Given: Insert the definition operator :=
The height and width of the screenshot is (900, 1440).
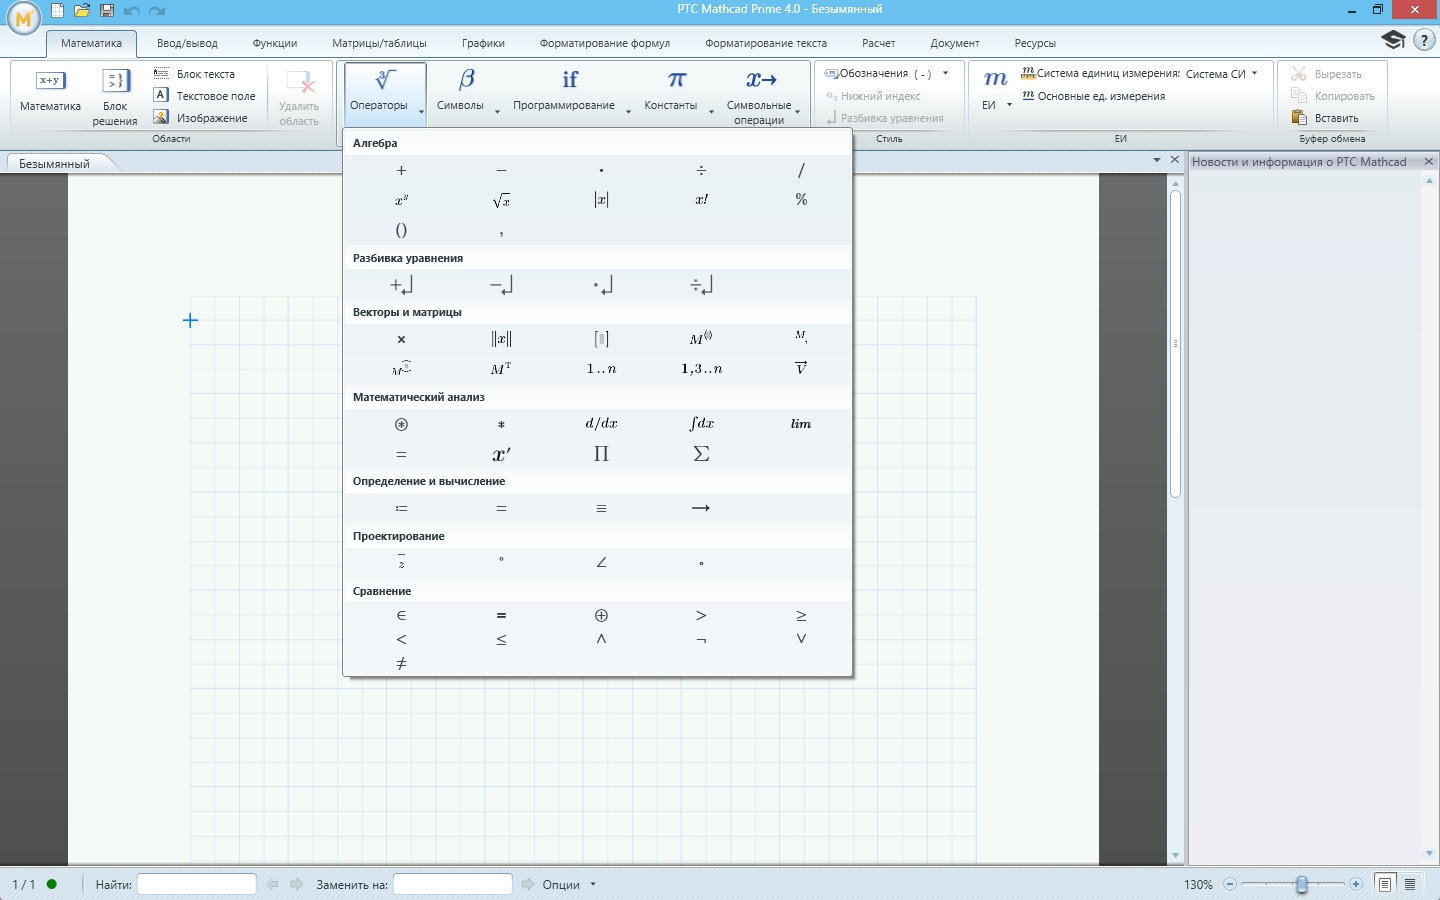Looking at the screenshot, I should point(401,509).
